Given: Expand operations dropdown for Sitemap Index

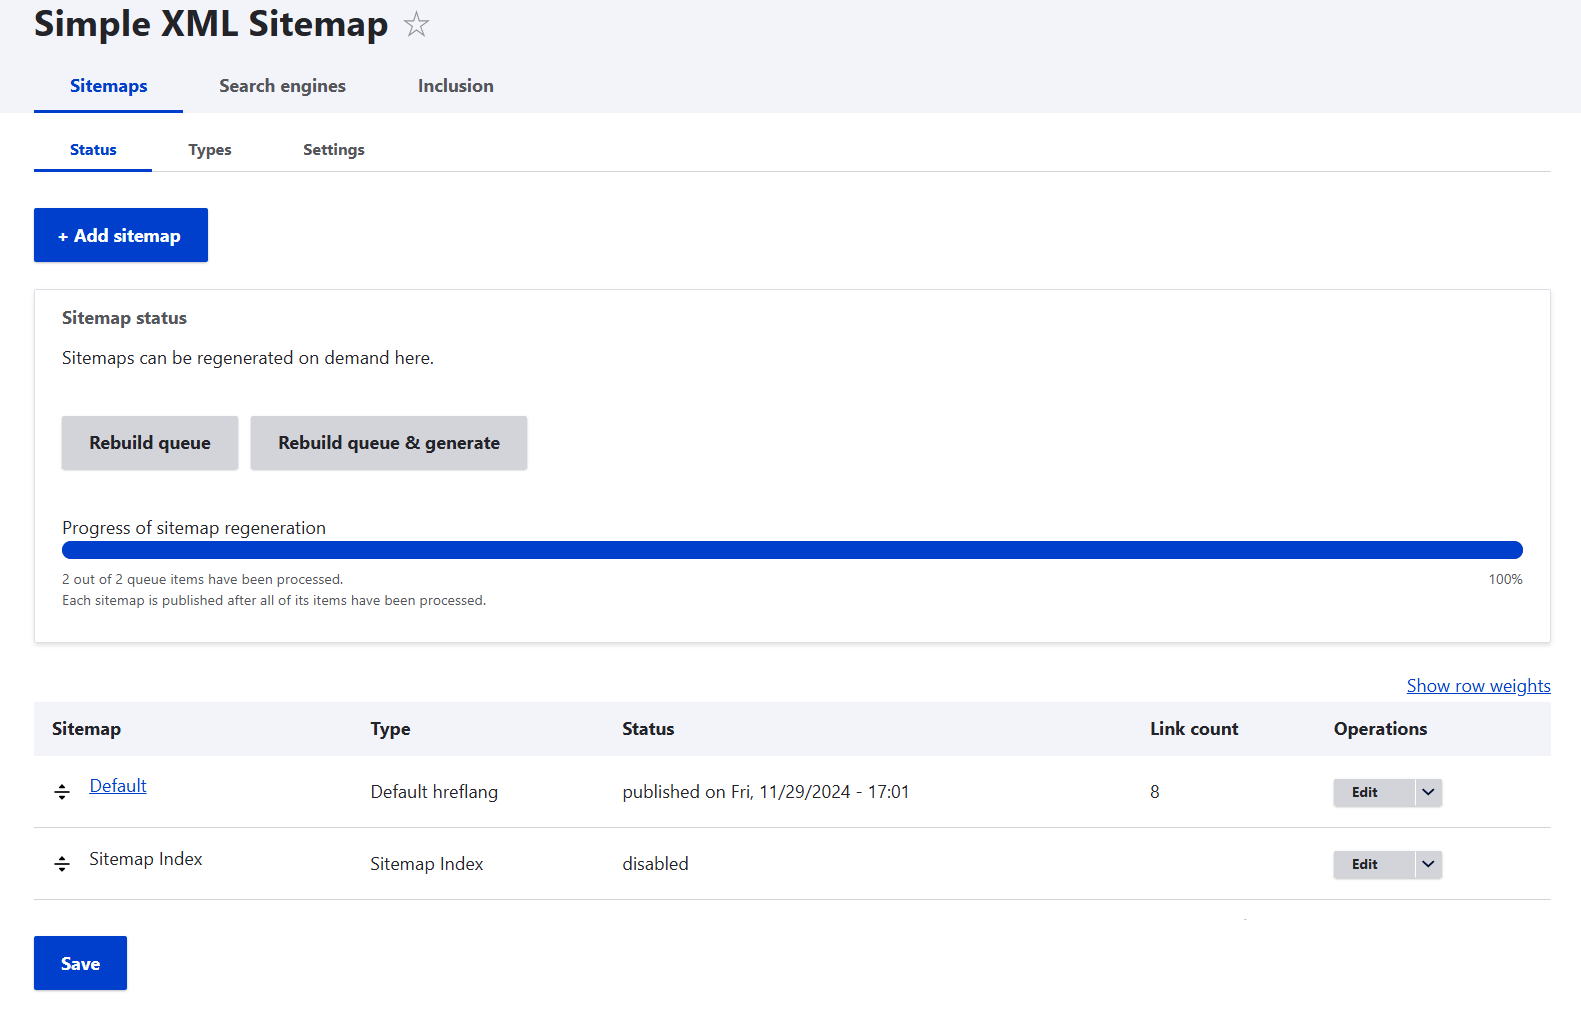Looking at the screenshot, I should (1428, 864).
